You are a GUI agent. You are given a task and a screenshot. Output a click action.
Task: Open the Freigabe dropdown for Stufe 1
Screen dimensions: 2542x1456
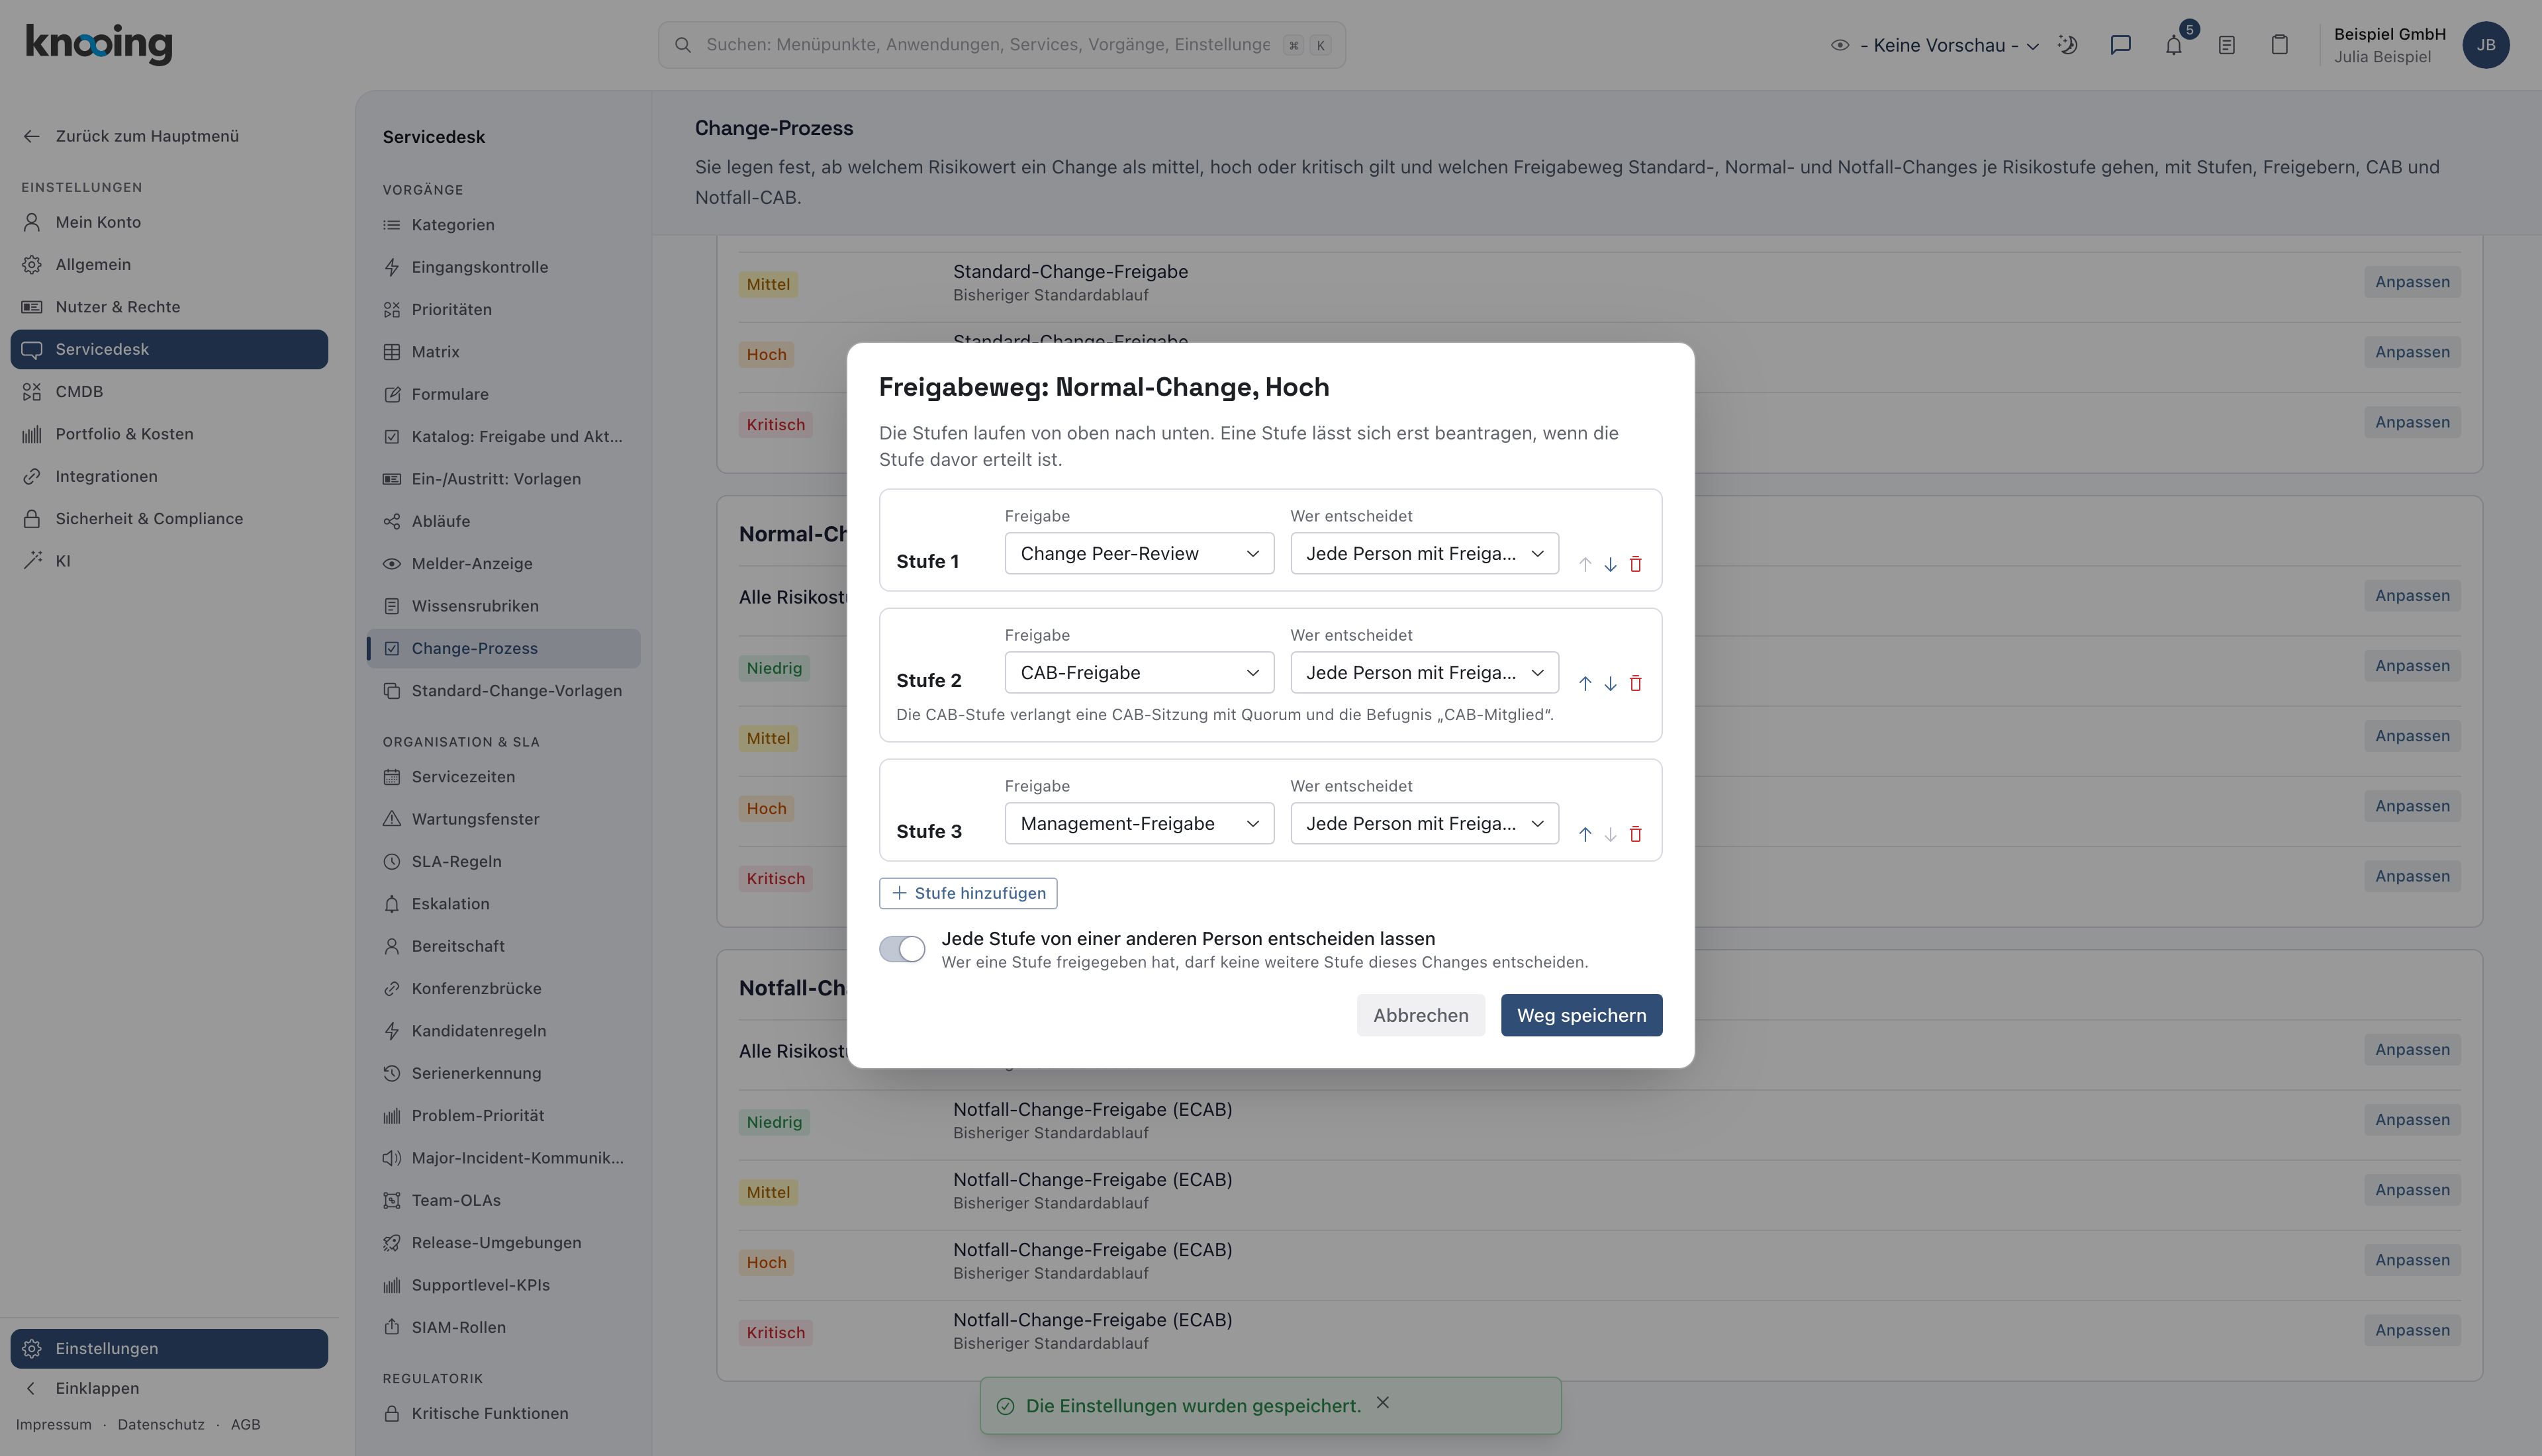(x=1139, y=553)
